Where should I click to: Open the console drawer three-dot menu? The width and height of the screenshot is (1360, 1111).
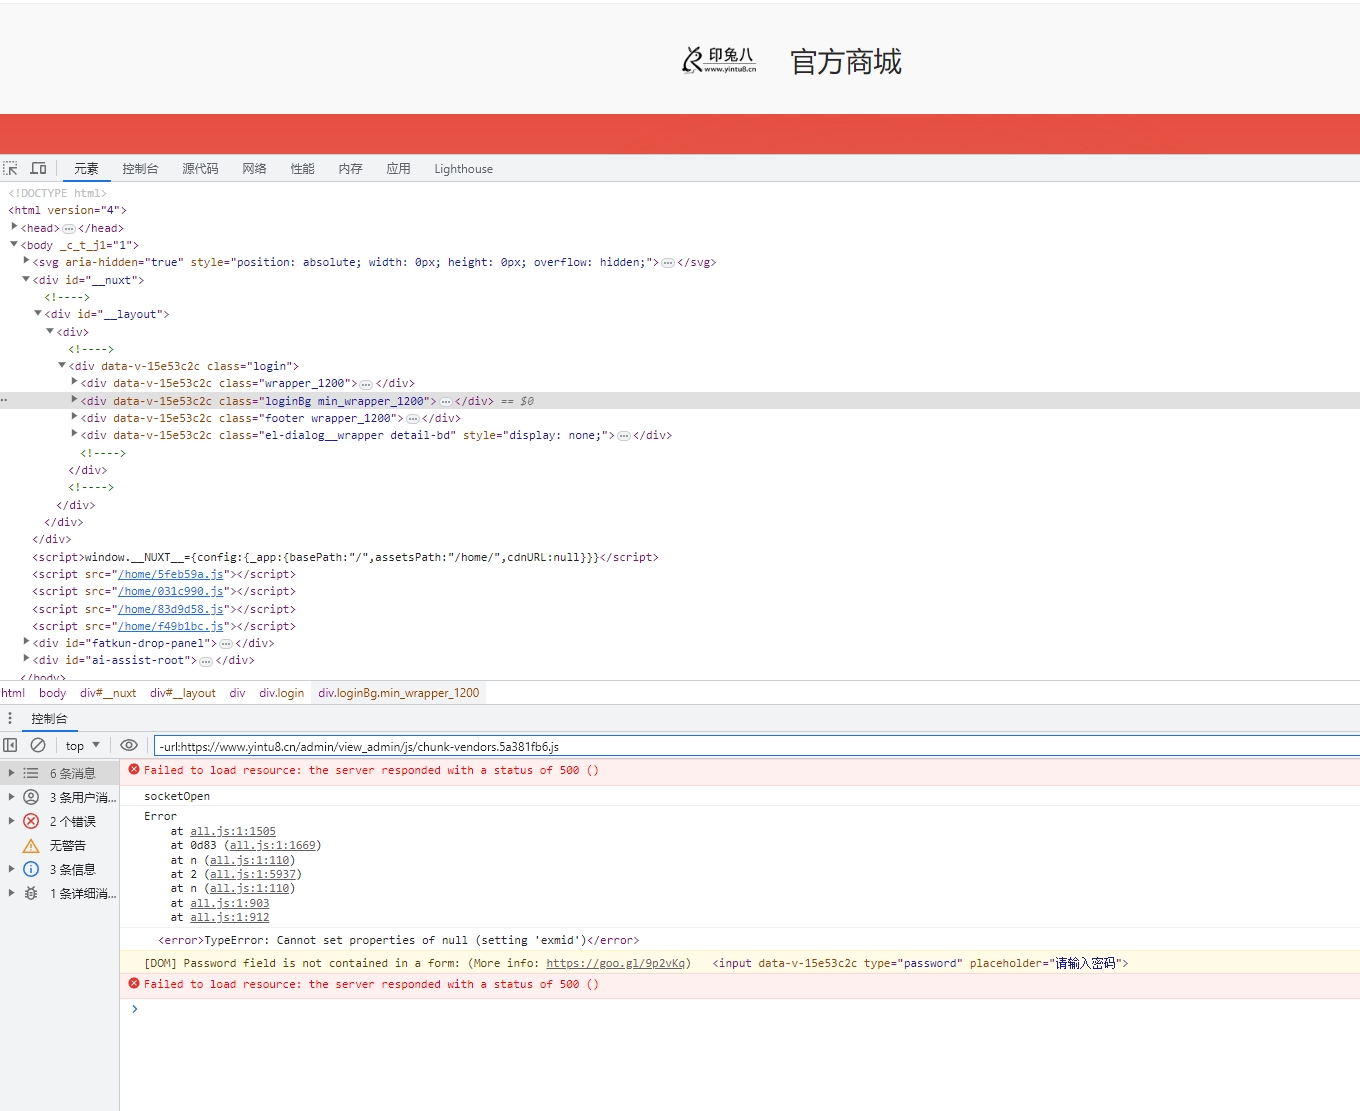[x=10, y=718]
